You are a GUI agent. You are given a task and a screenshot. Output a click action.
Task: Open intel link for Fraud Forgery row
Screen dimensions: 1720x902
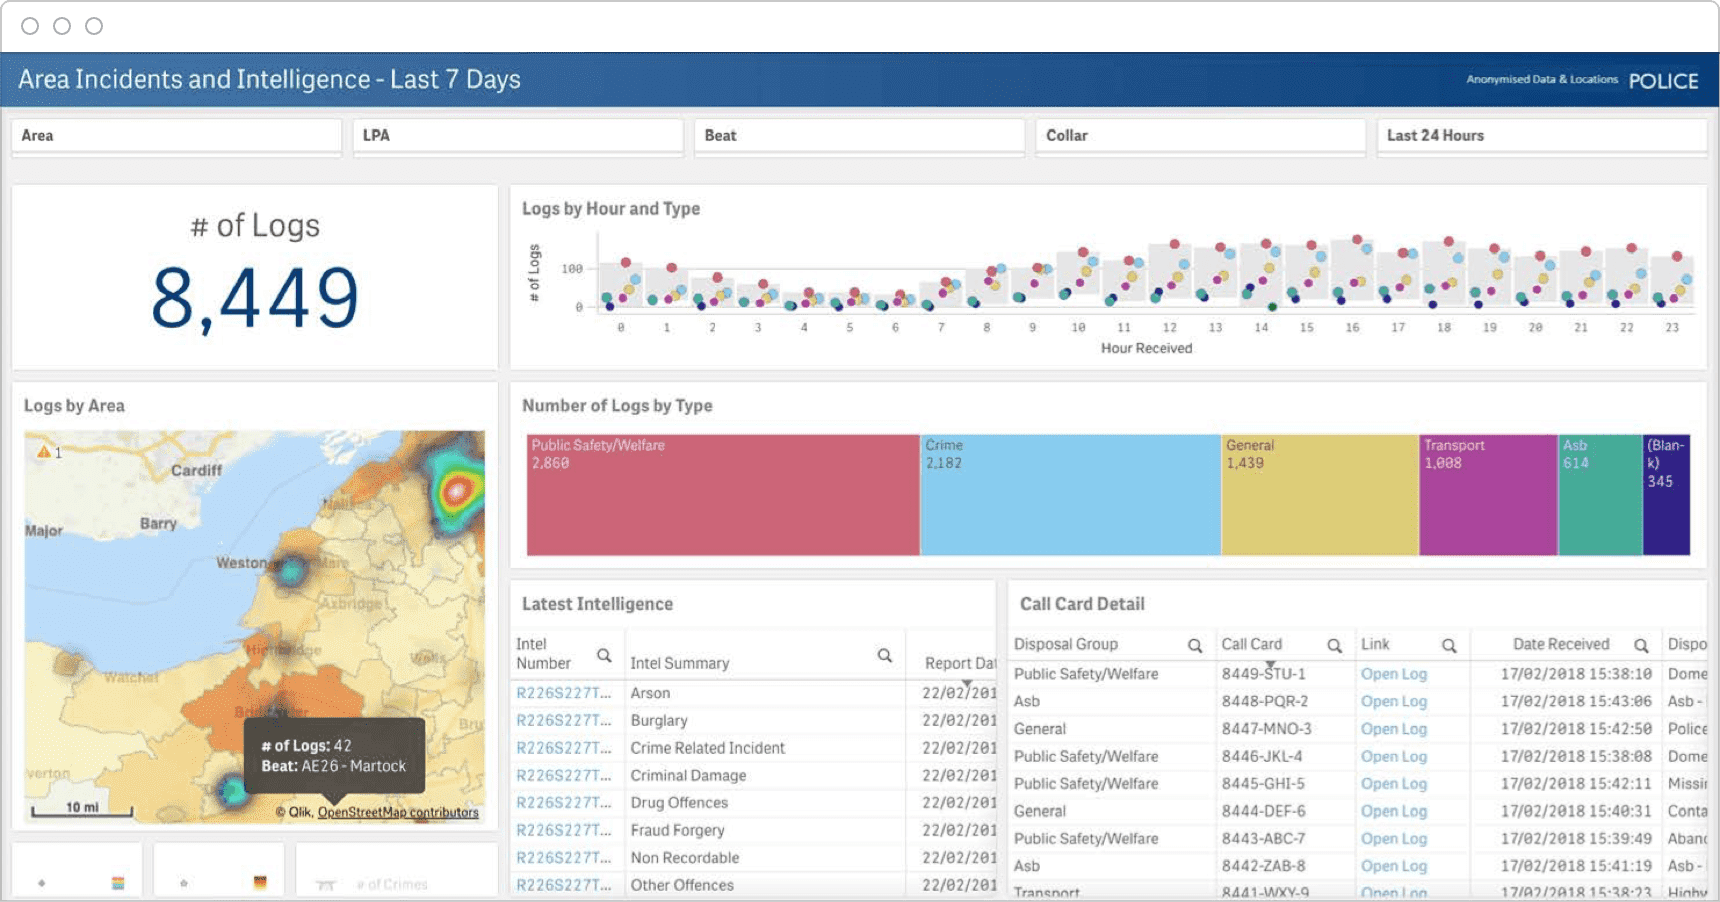[x=563, y=830]
